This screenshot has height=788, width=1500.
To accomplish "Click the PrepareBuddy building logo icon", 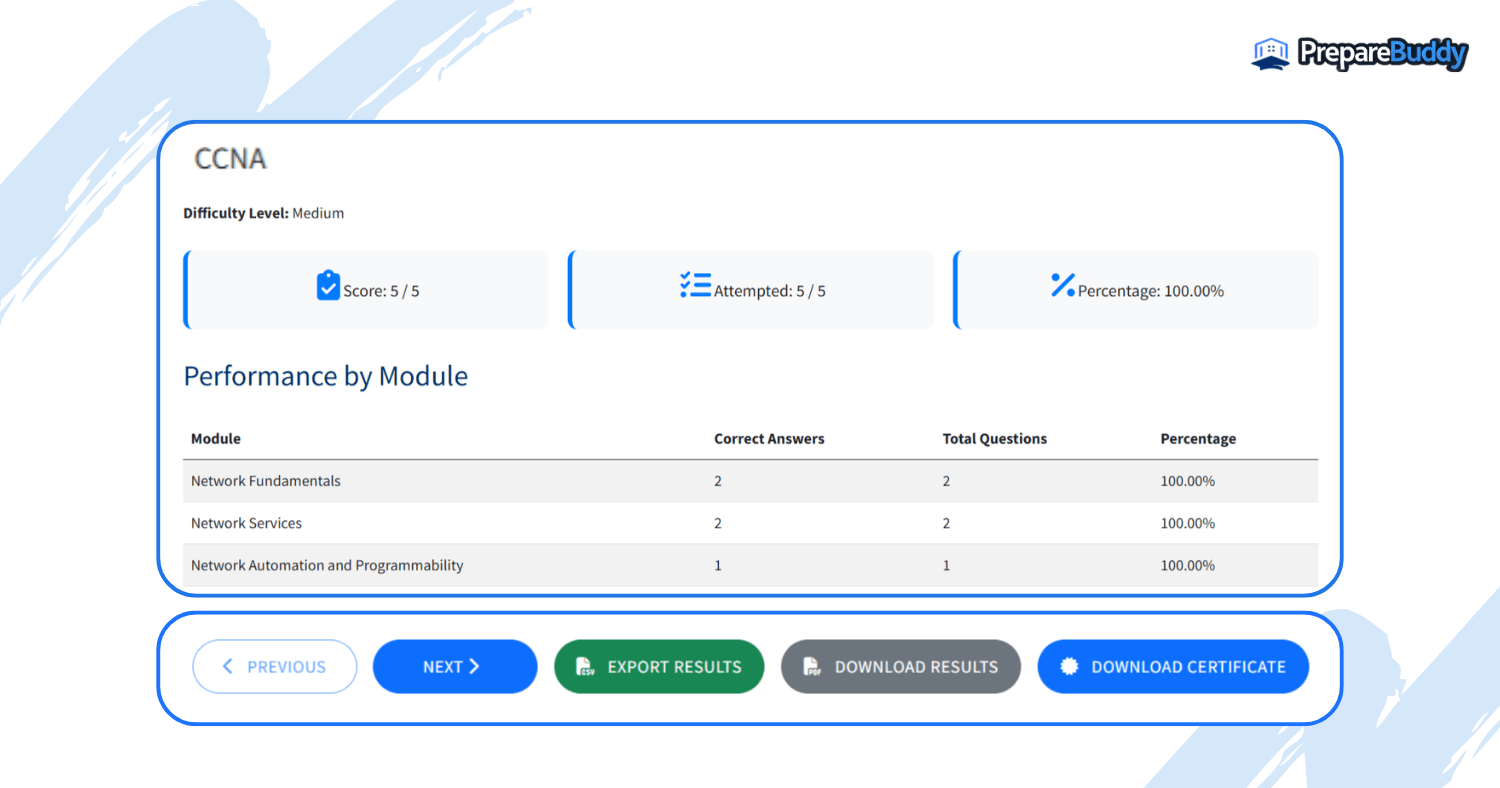I will point(1269,52).
